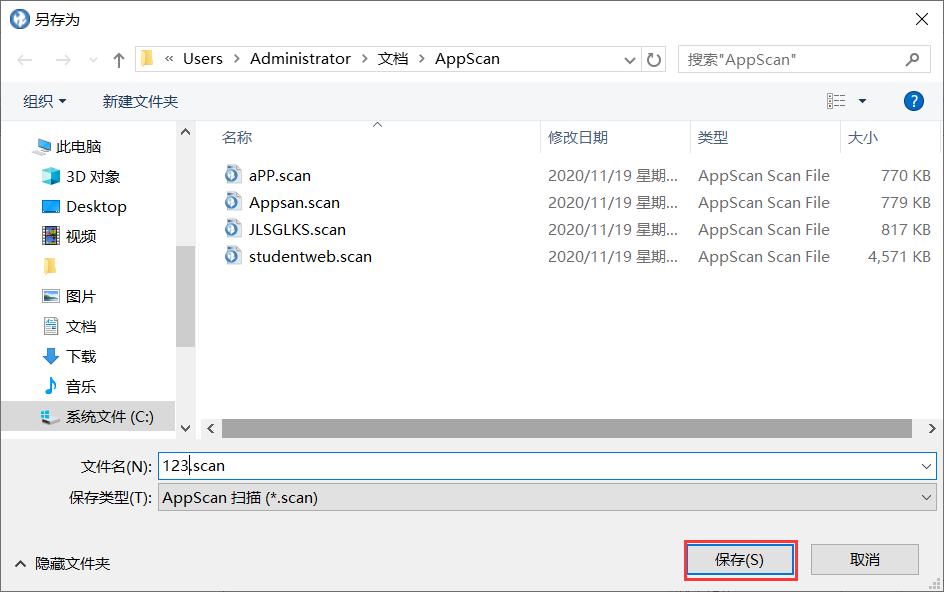Open the address bar history dropdown
944x592 pixels.
(x=630, y=60)
